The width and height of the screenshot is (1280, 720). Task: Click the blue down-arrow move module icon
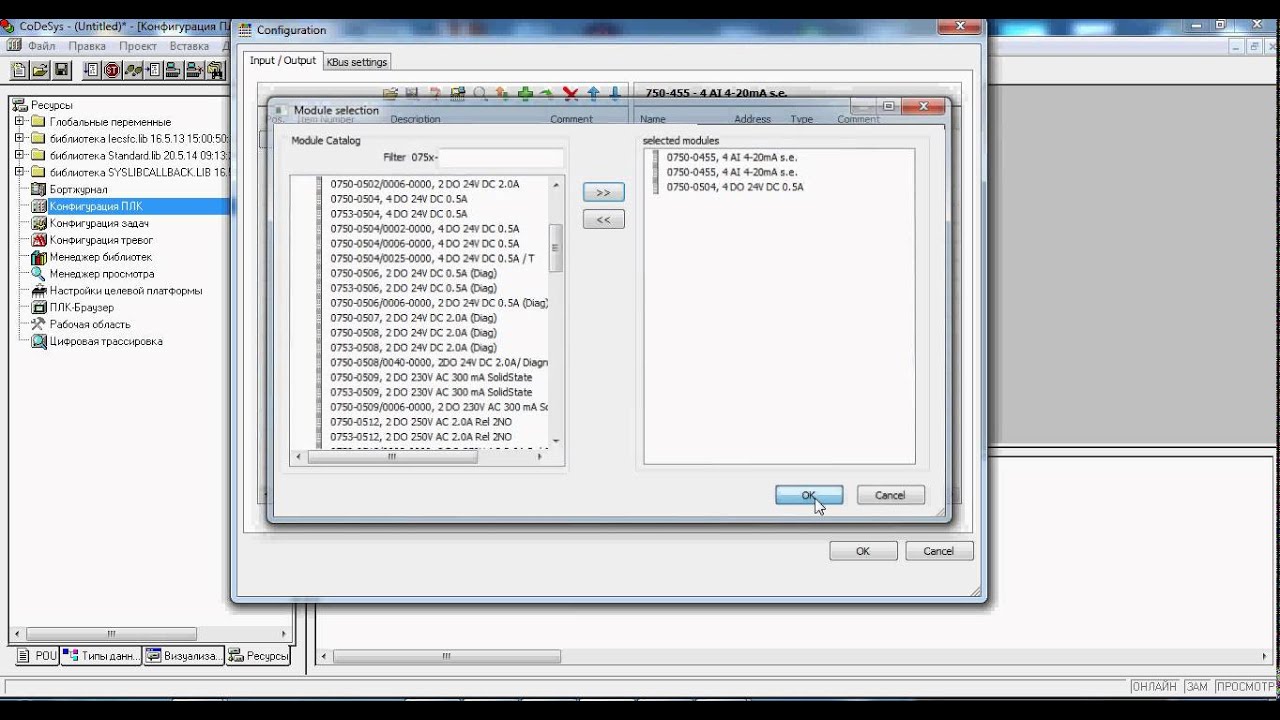(x=615, y=94)
